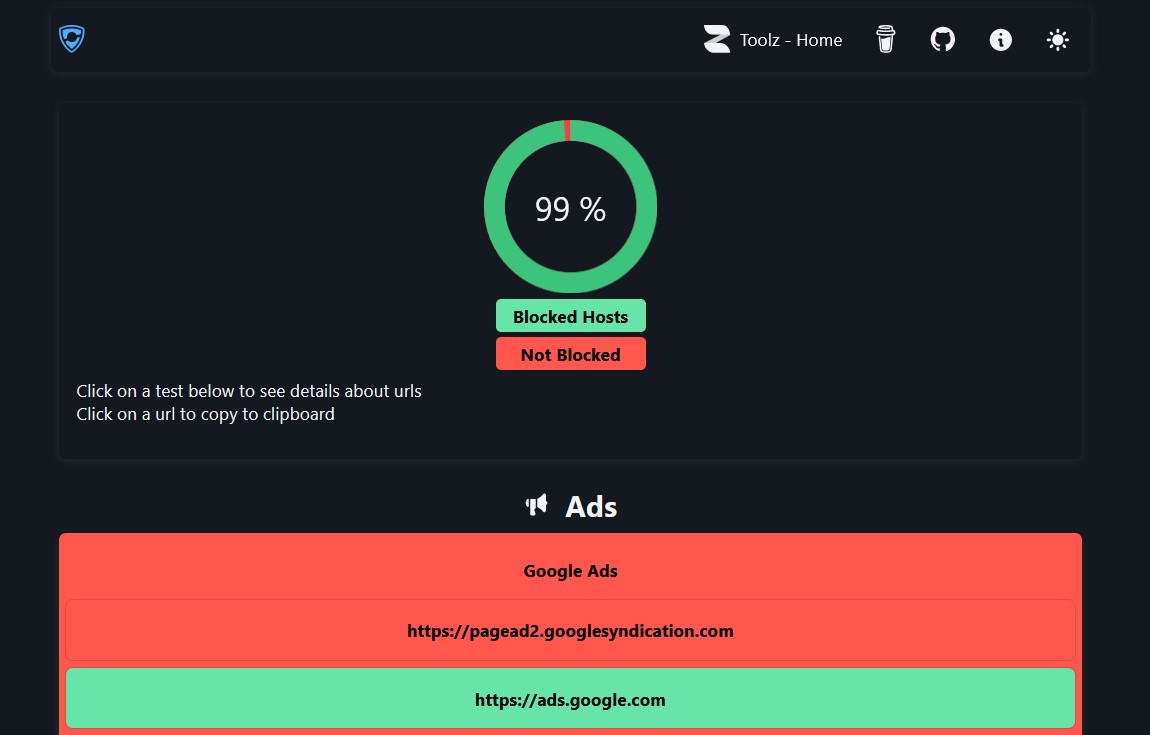
Task: Copy the https://ads.google.com url
Action: tap(571, 699)
